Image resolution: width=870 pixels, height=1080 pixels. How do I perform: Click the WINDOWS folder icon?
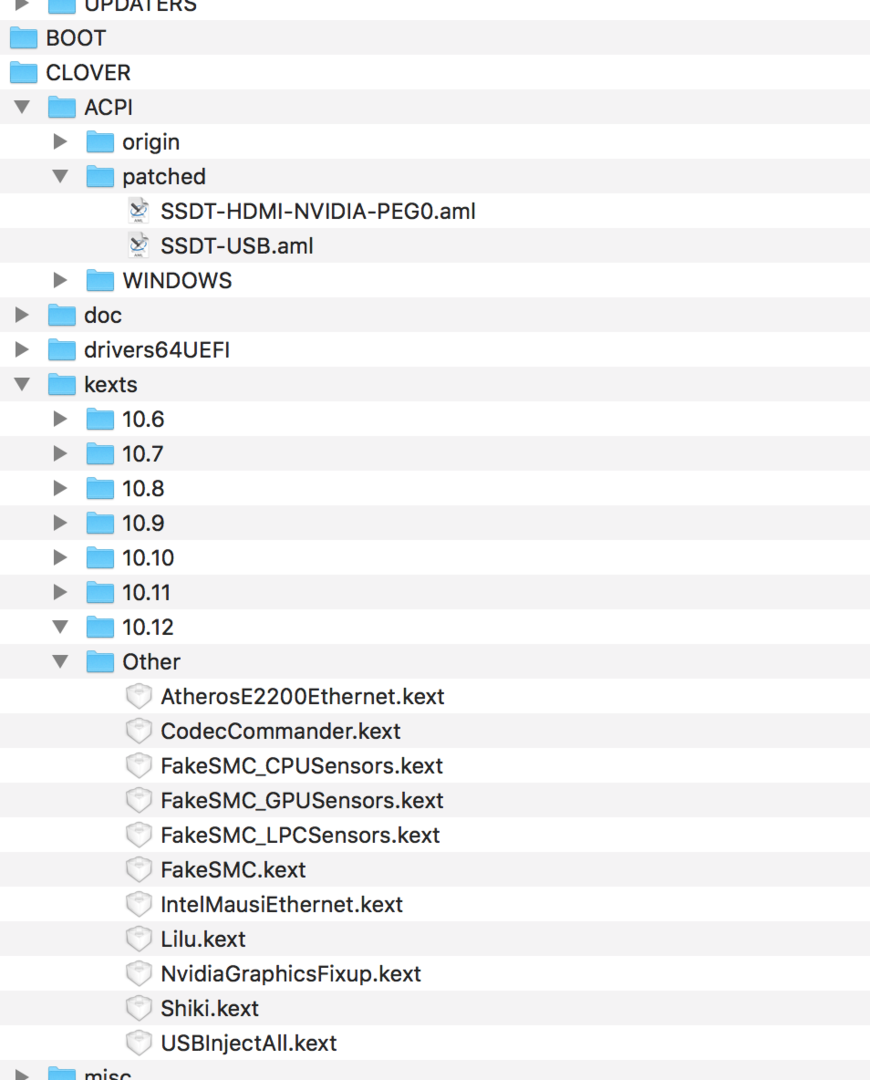click(100, 280)
